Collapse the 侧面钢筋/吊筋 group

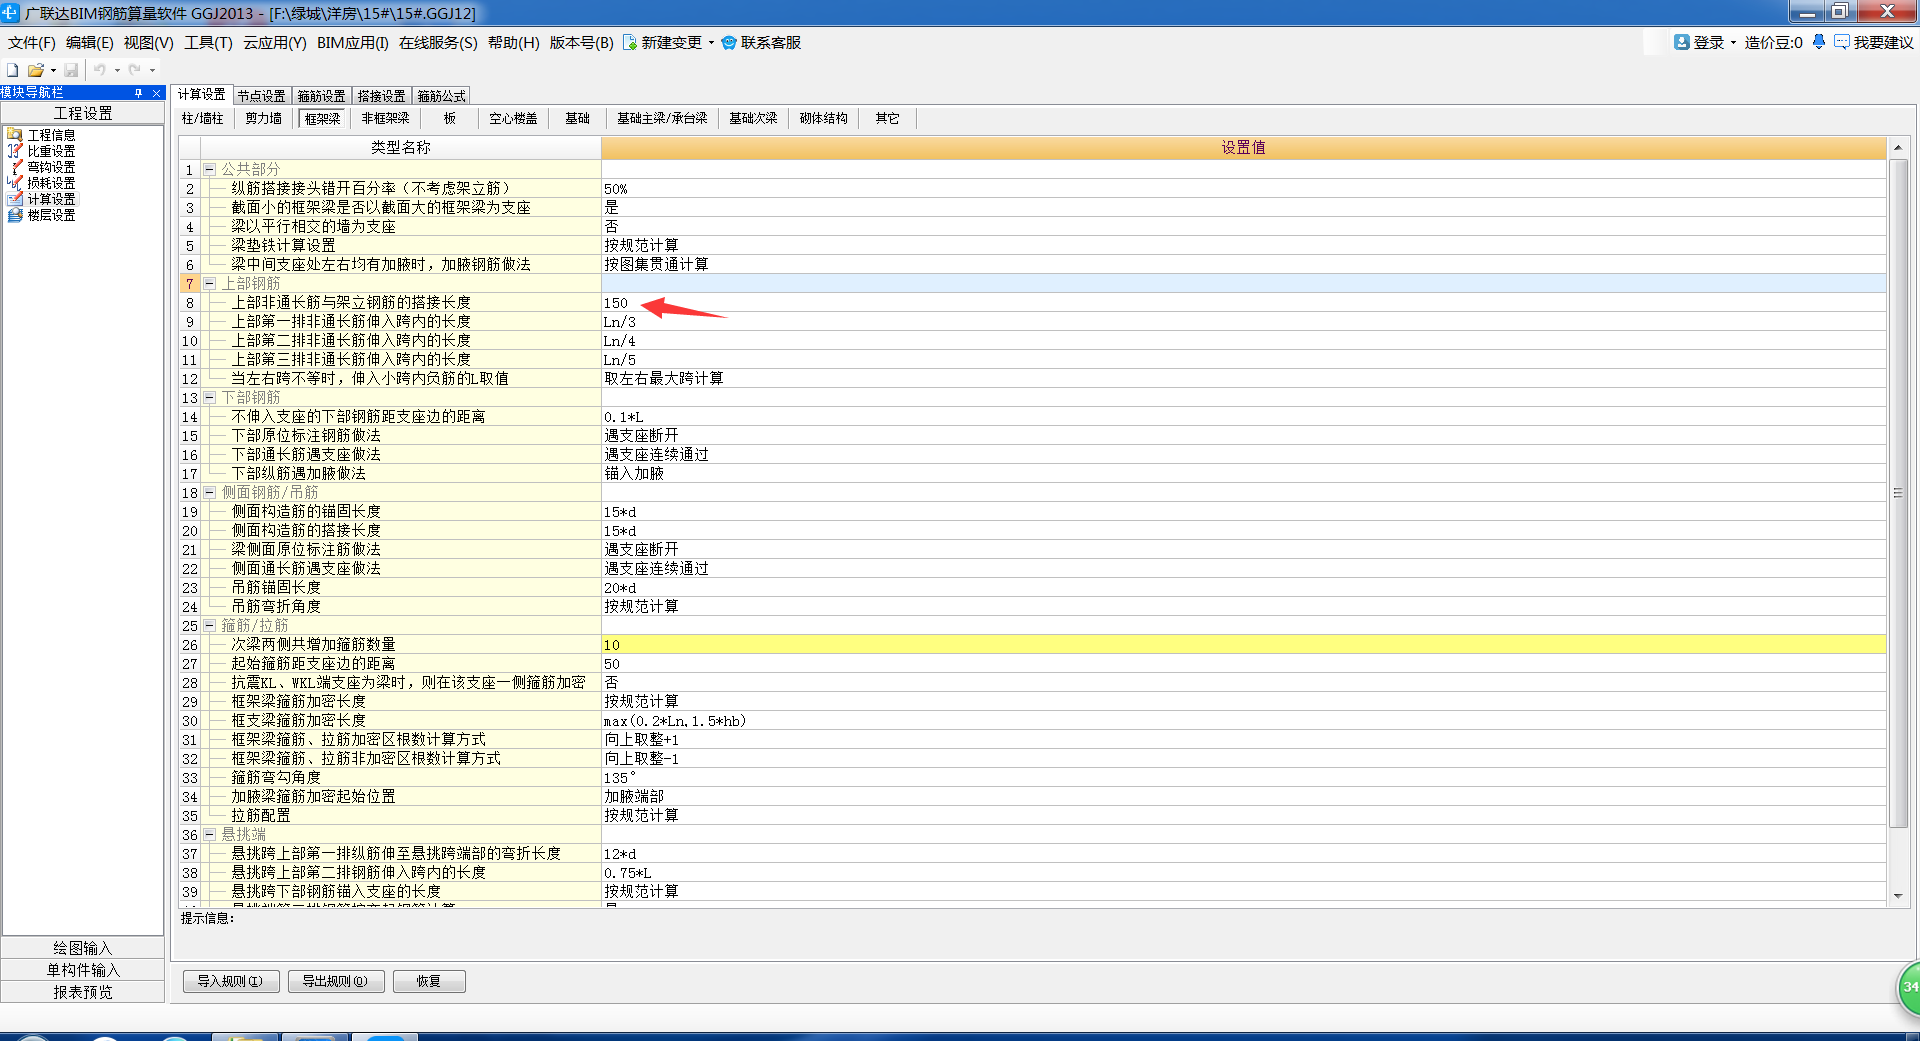click(x=210, y=493)
